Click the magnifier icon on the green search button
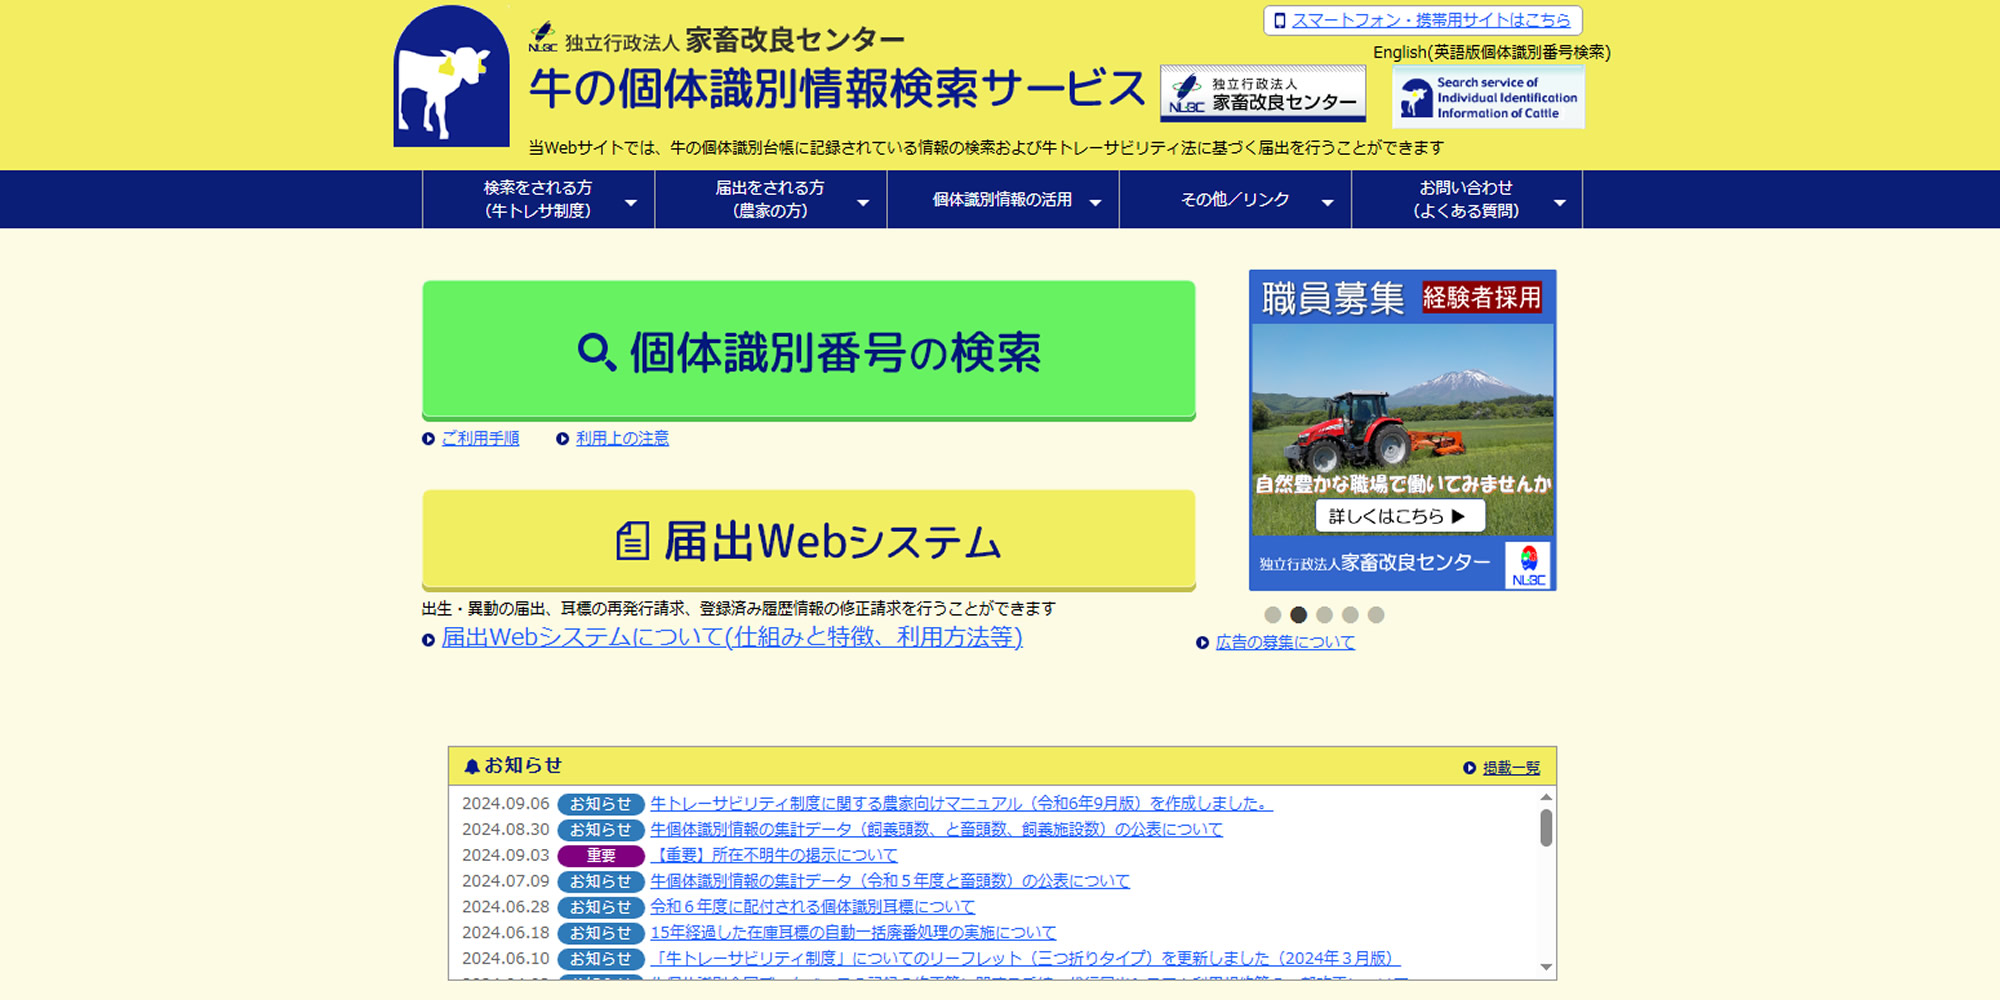Screen dimensions: 2000x1000 tap(596, 352)
